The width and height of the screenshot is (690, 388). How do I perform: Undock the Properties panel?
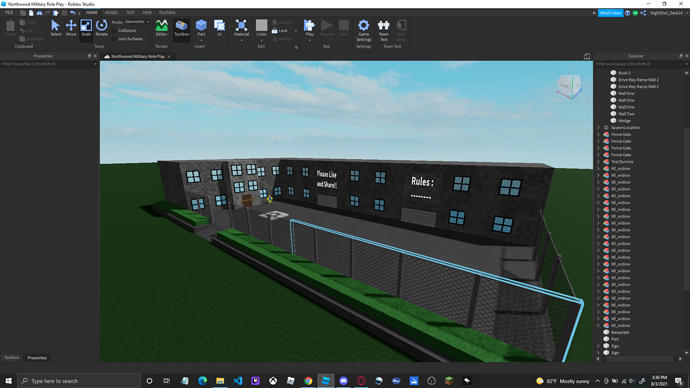pyautogui.click(x=89, y=56)
